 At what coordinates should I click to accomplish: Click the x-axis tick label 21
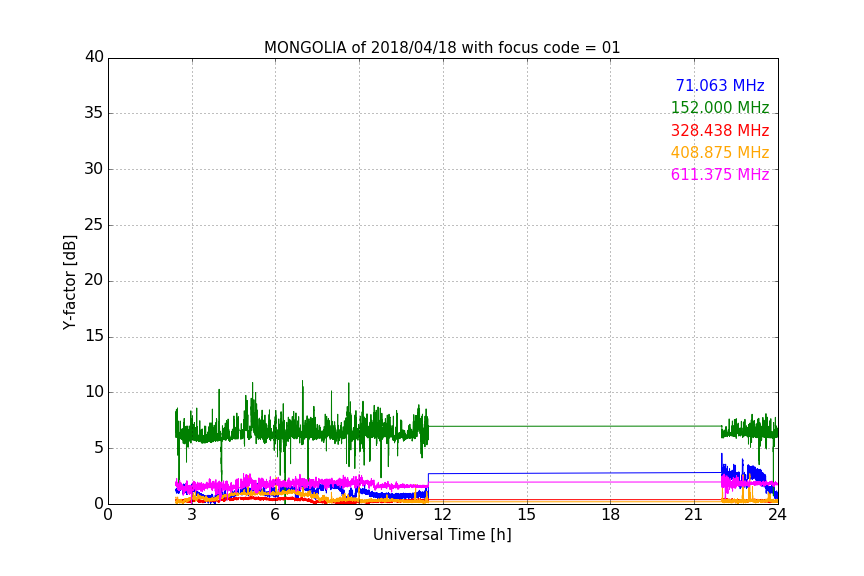pos(694,515)
